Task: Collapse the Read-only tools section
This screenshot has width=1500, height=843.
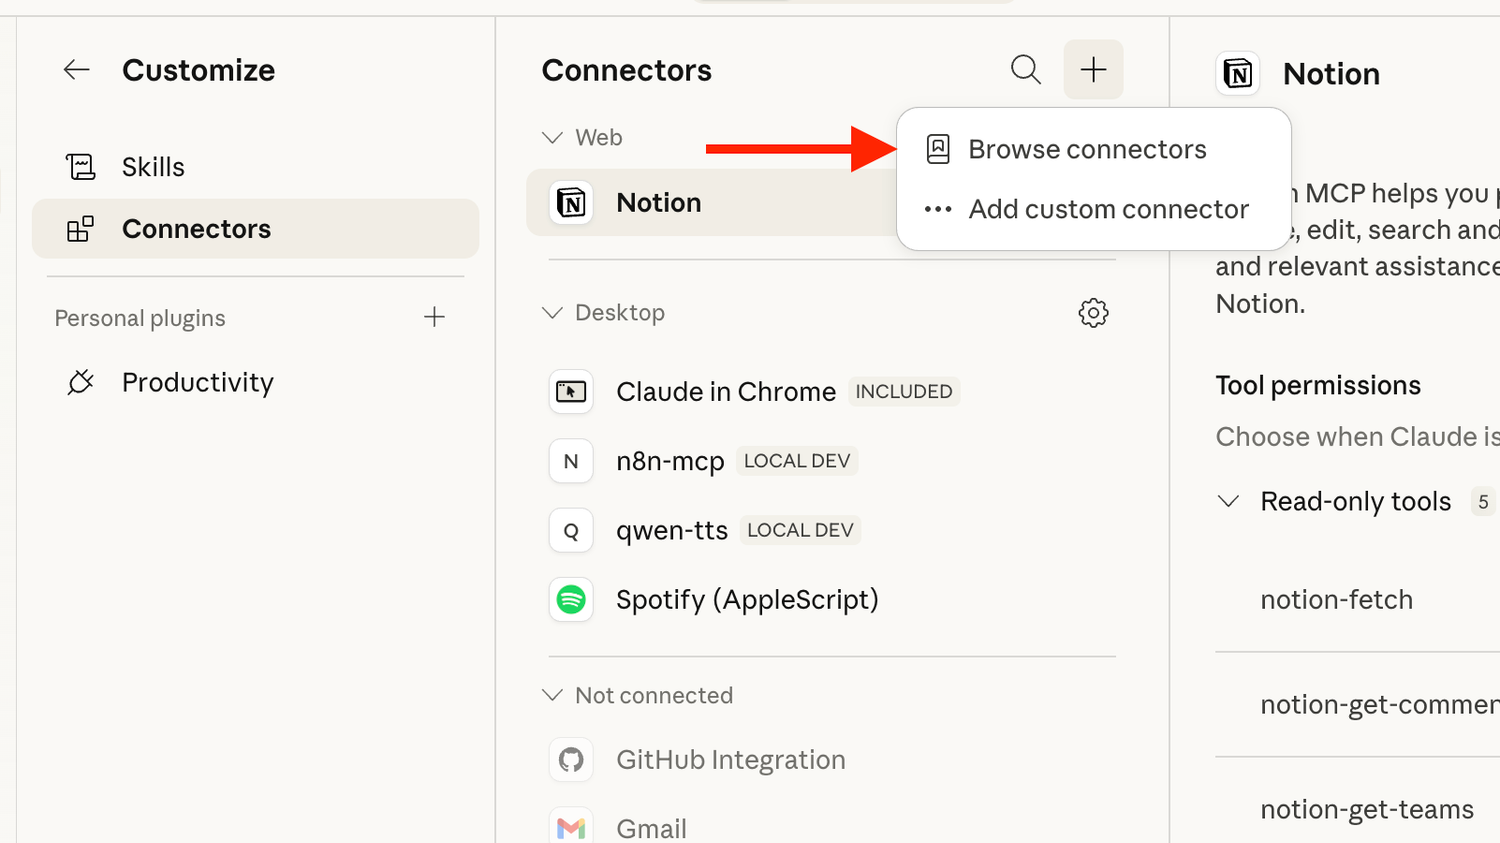Action: 1228,501
